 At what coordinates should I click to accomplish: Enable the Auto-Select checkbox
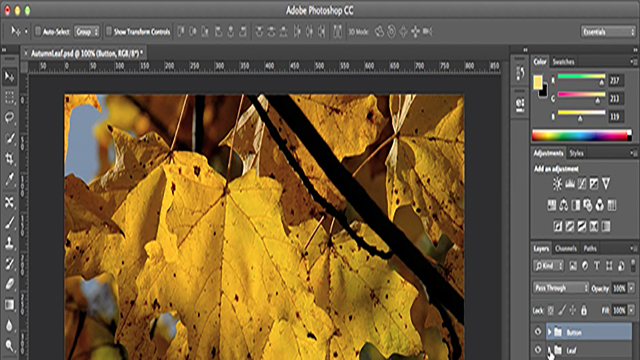[38, 31]
